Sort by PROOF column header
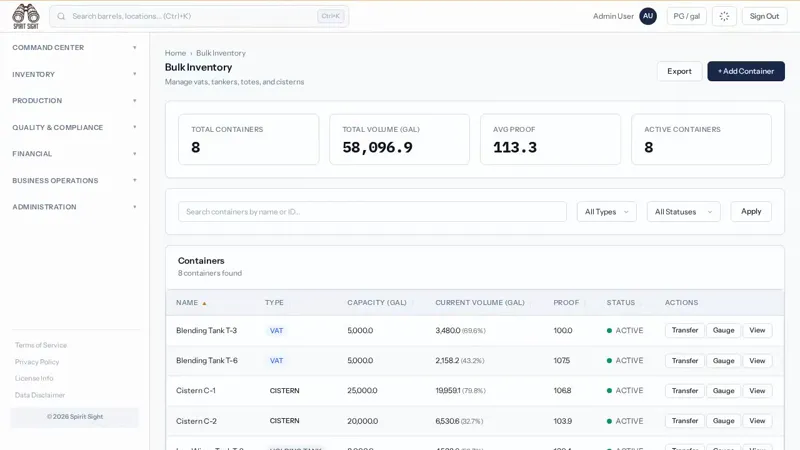 coord(566,303)
